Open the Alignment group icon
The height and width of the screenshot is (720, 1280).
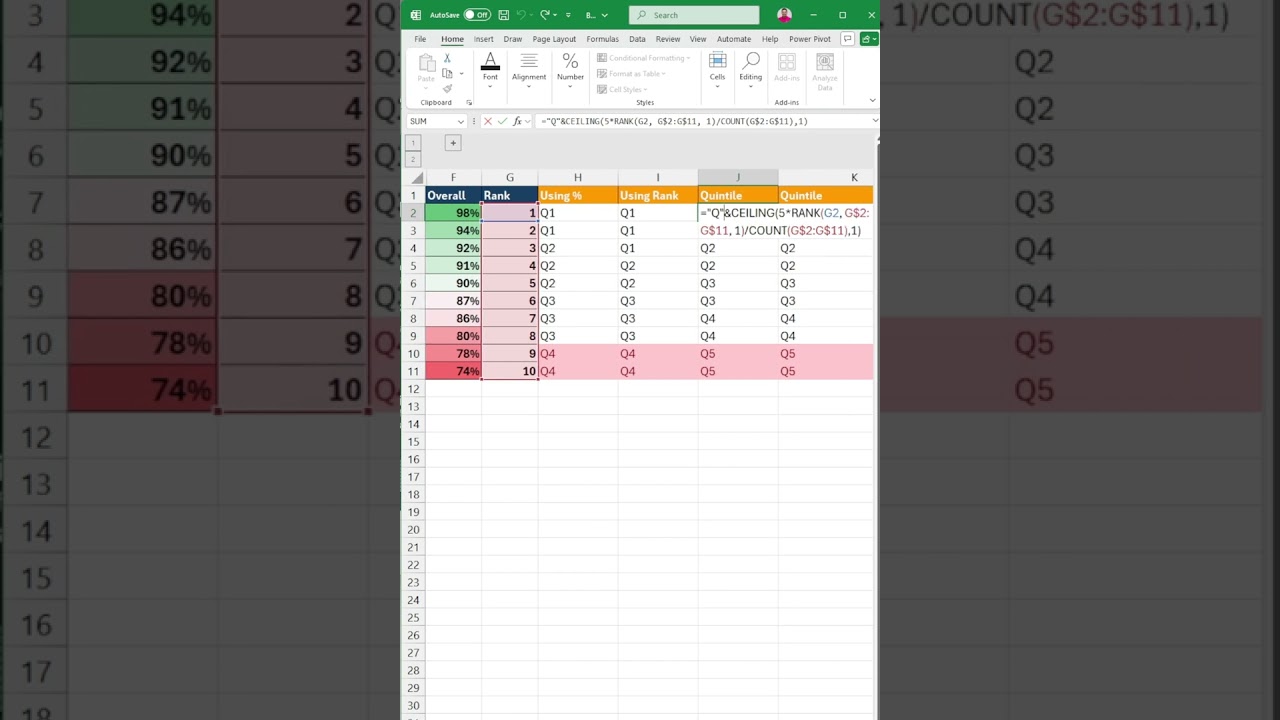click(x=529, y=62)
